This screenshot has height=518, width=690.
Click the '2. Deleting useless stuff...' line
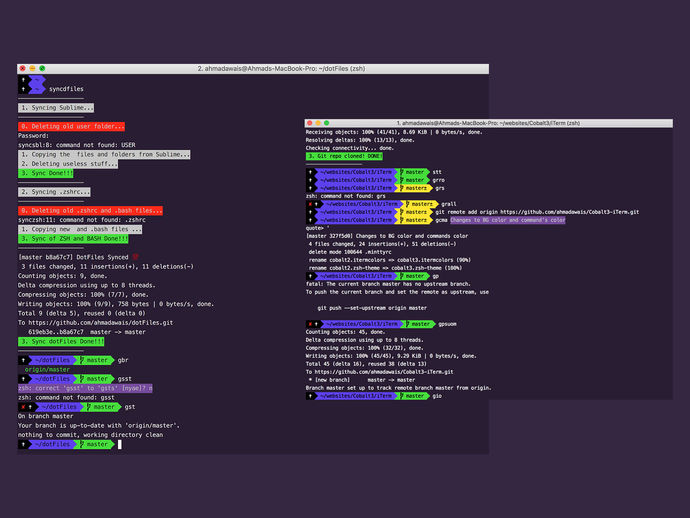point(68,164)
